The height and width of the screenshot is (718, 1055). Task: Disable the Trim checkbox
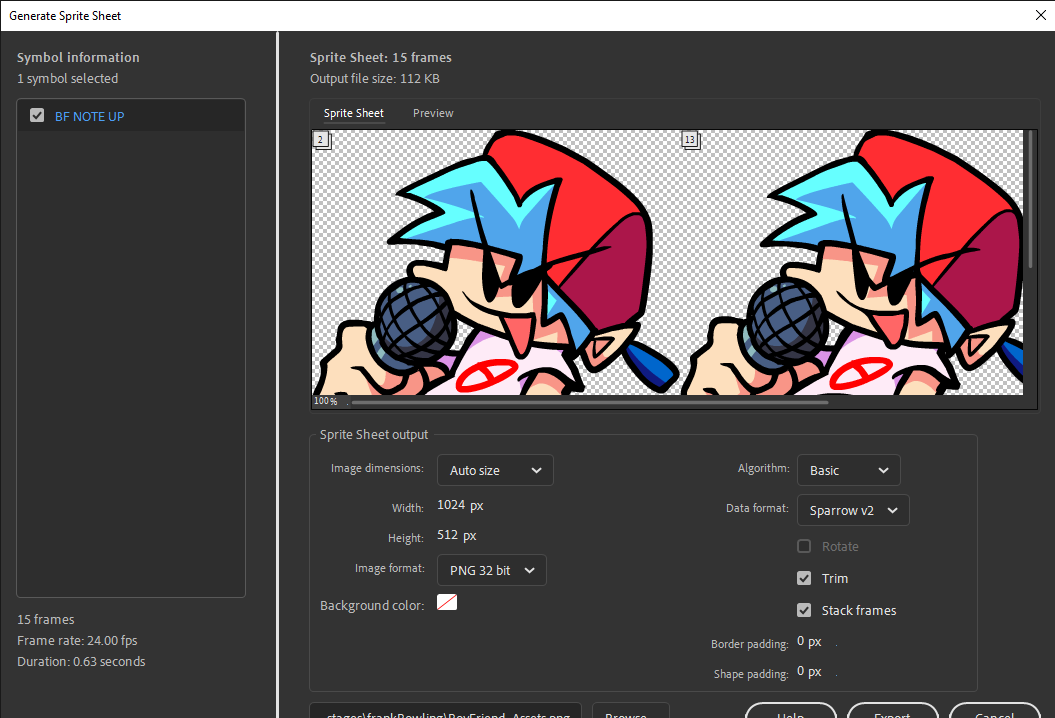[804, 578]
